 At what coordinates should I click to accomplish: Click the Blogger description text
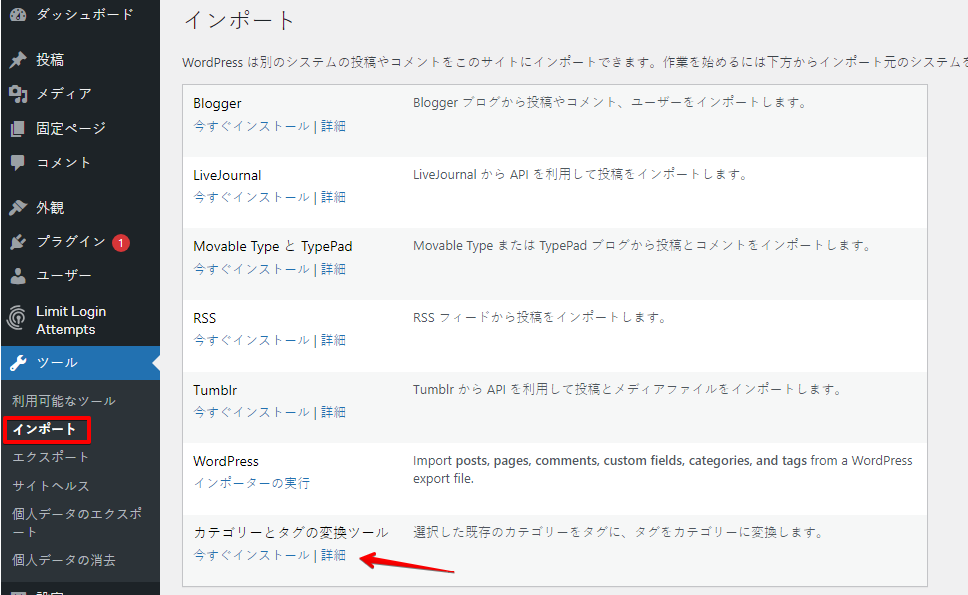pos(611,102)
